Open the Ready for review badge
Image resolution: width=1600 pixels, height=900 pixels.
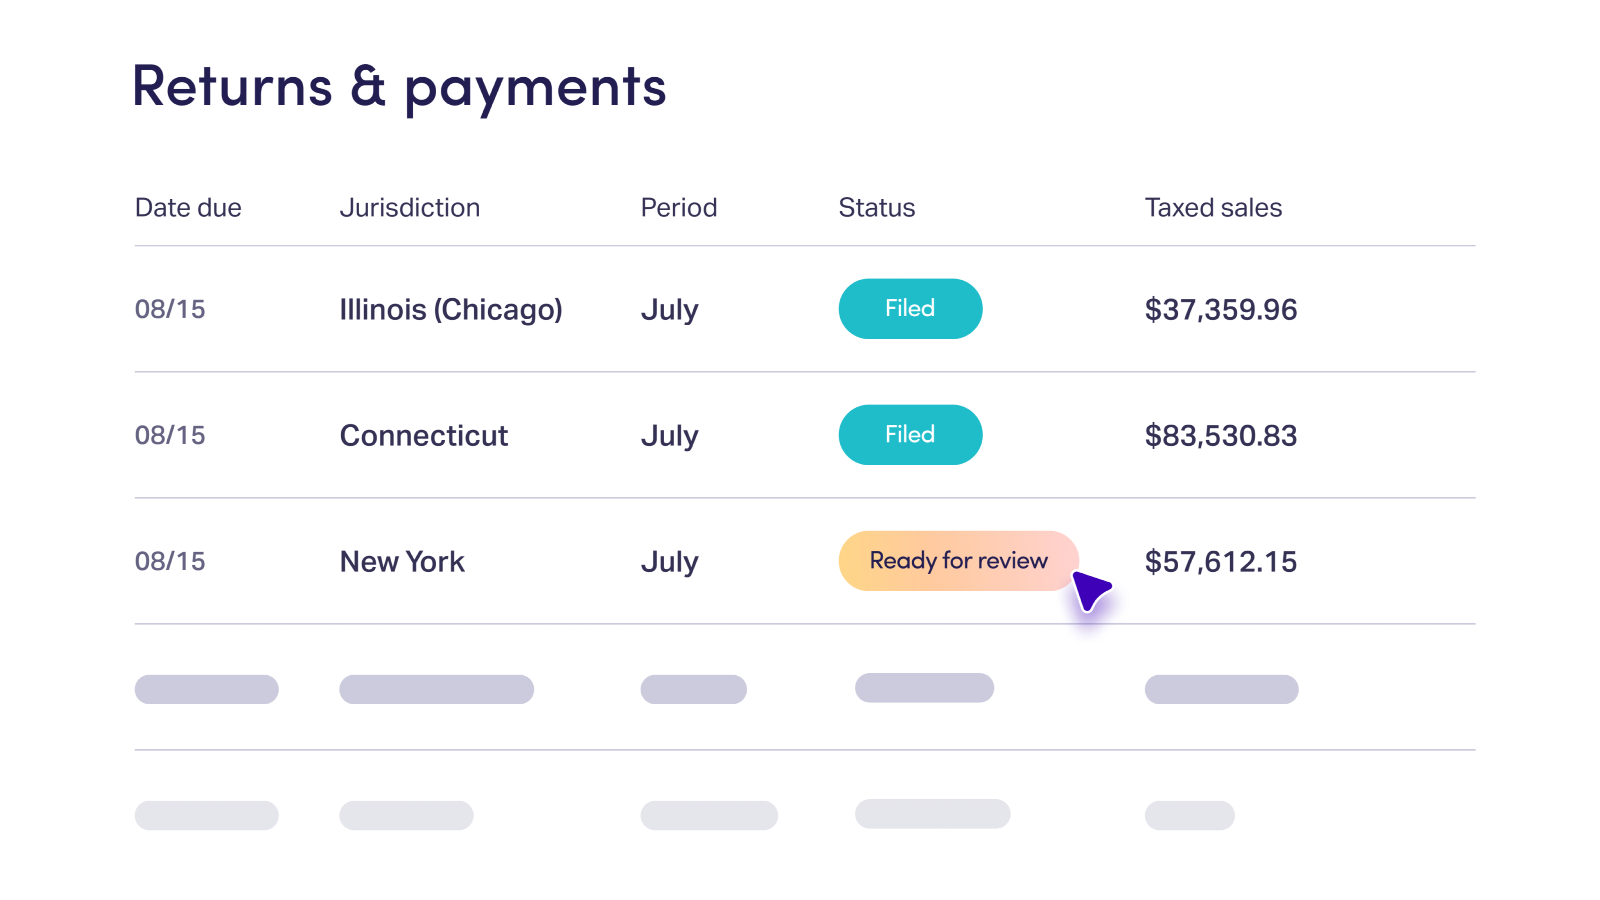point(957,561)
